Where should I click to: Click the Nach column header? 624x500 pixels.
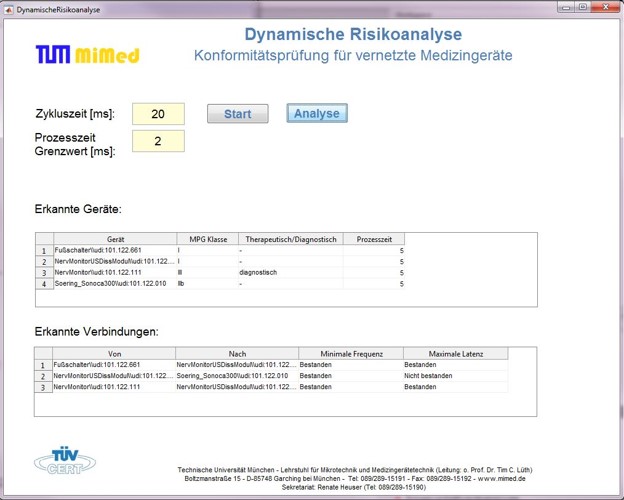(x=236, y=353)
